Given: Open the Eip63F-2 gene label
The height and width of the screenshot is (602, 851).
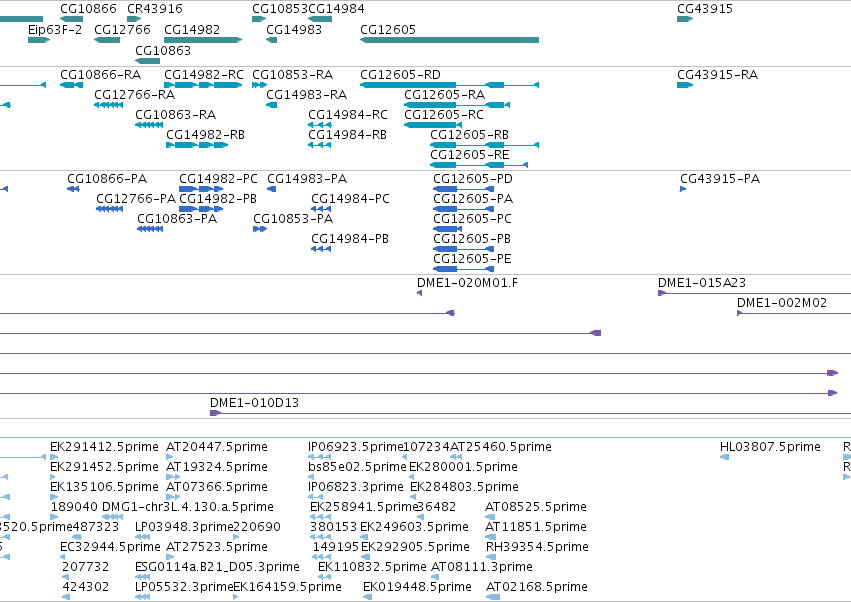Looking at the screenshot, I should click(x=55, y=29).
